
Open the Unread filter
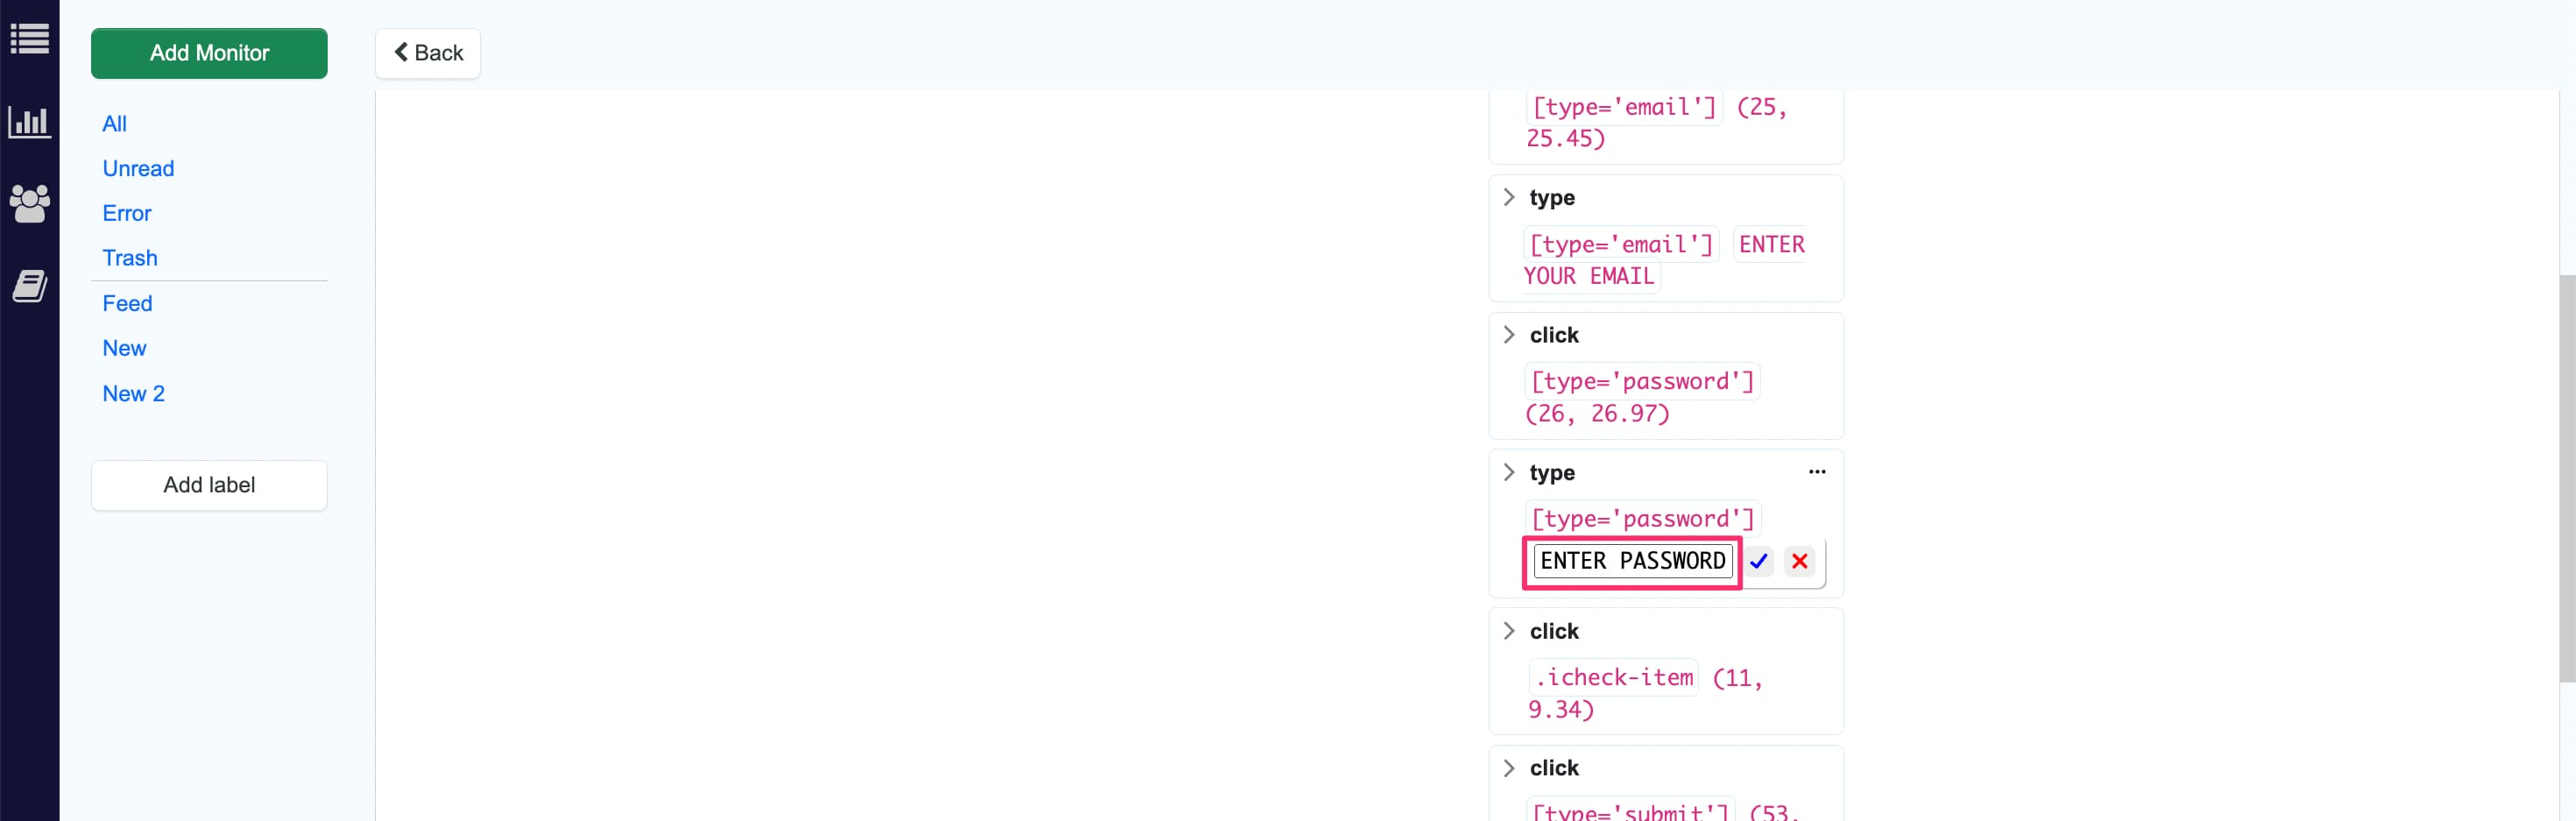click(138, 168)
